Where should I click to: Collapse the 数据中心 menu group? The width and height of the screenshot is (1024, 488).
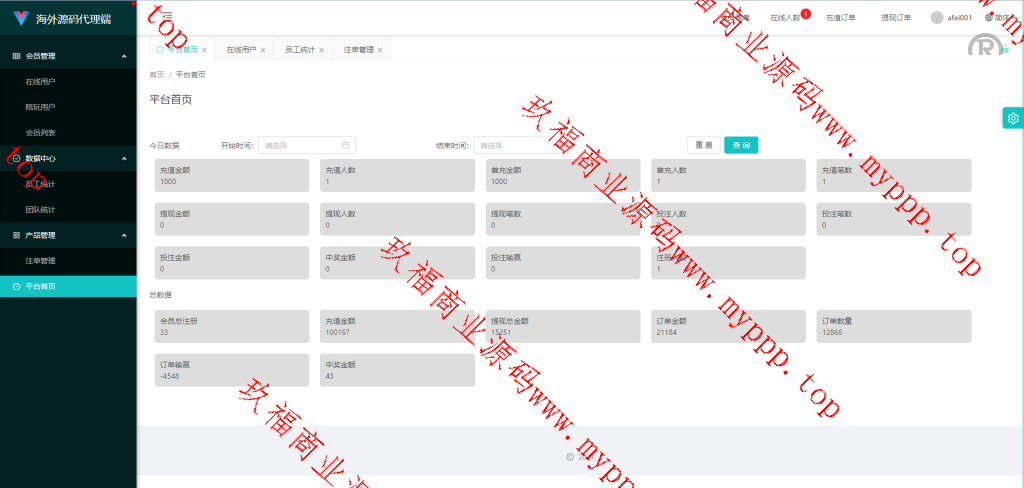click(x=123, y=158)
